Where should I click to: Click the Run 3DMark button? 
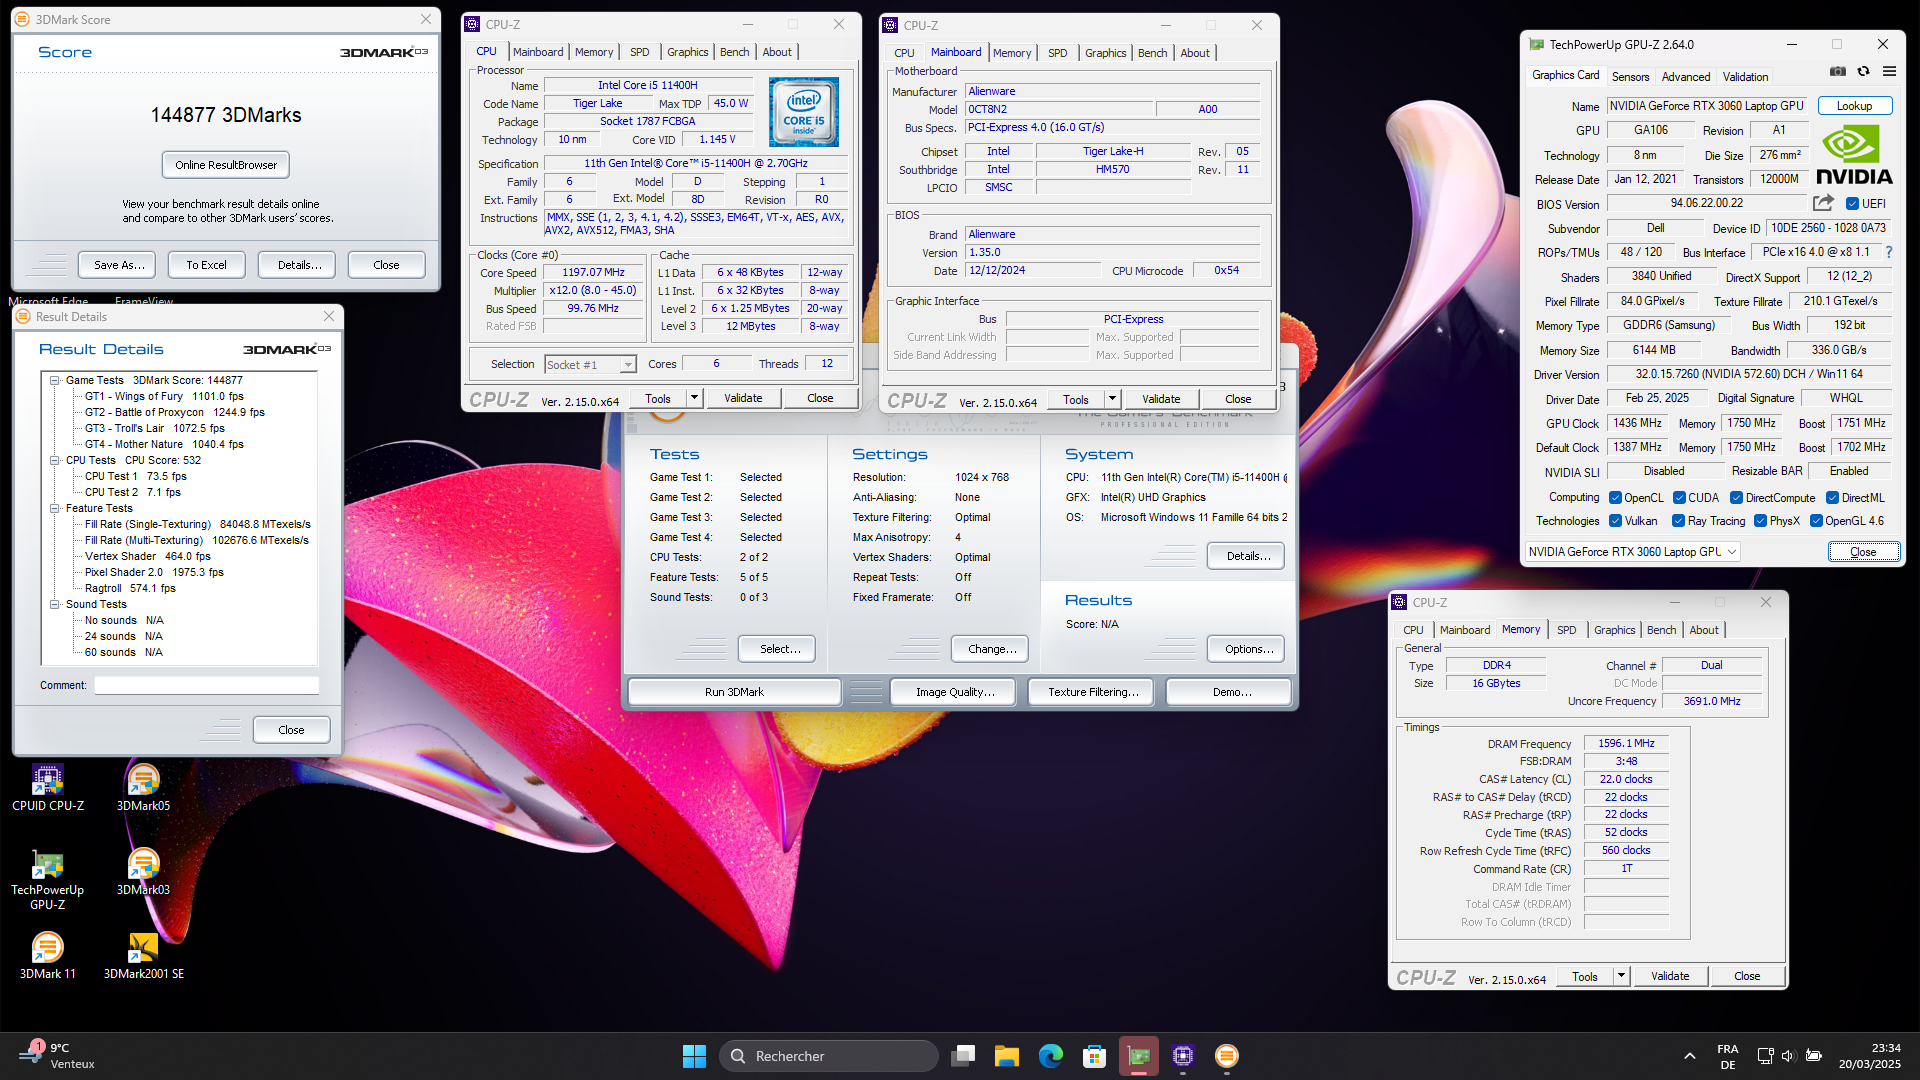tap(734, 692)
